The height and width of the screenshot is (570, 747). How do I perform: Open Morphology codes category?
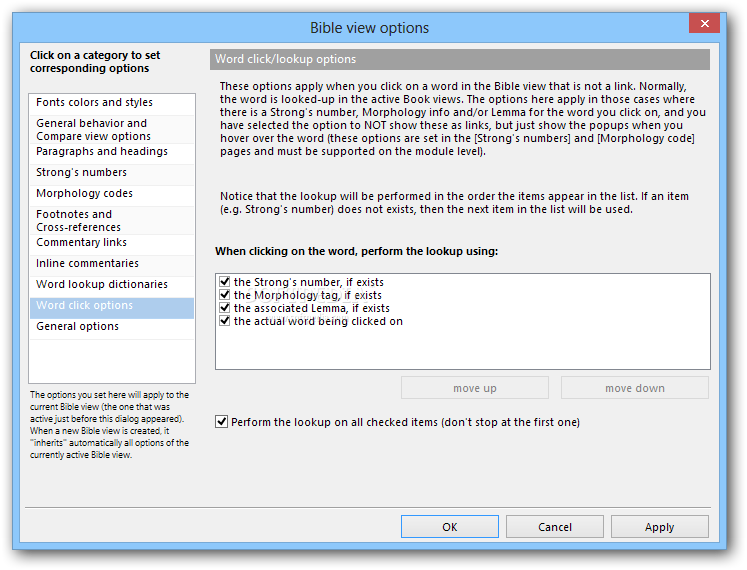point(112,194)
